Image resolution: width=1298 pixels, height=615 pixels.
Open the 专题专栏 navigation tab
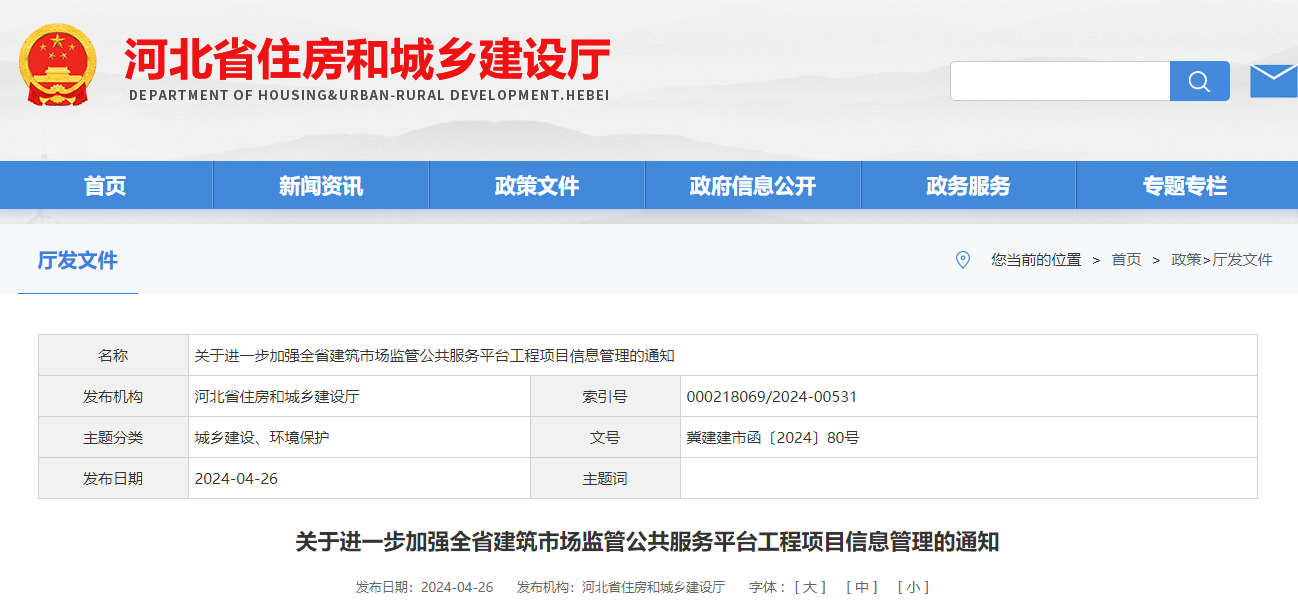pos(1185,185)
